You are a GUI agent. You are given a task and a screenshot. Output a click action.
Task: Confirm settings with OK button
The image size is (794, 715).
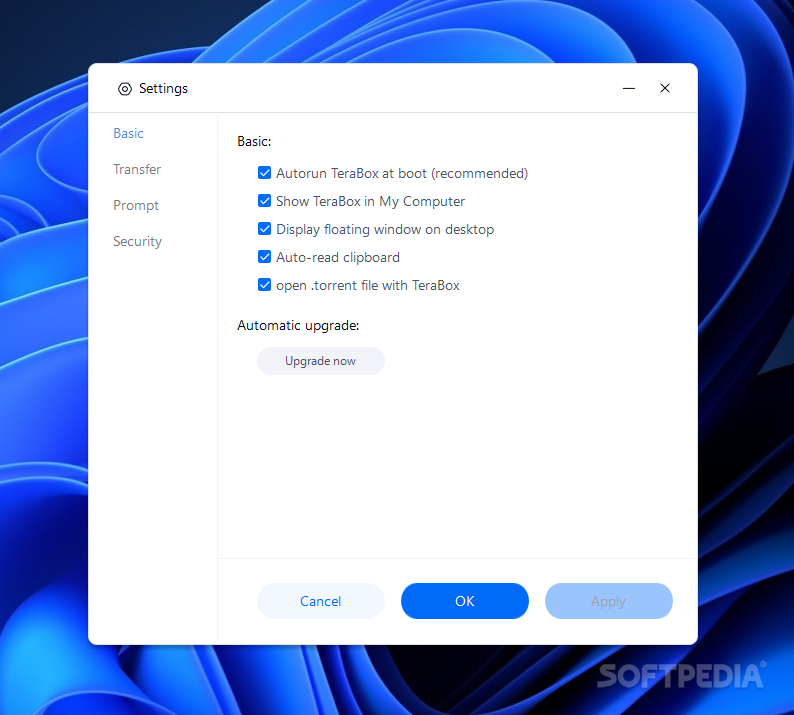coord(465,601)
